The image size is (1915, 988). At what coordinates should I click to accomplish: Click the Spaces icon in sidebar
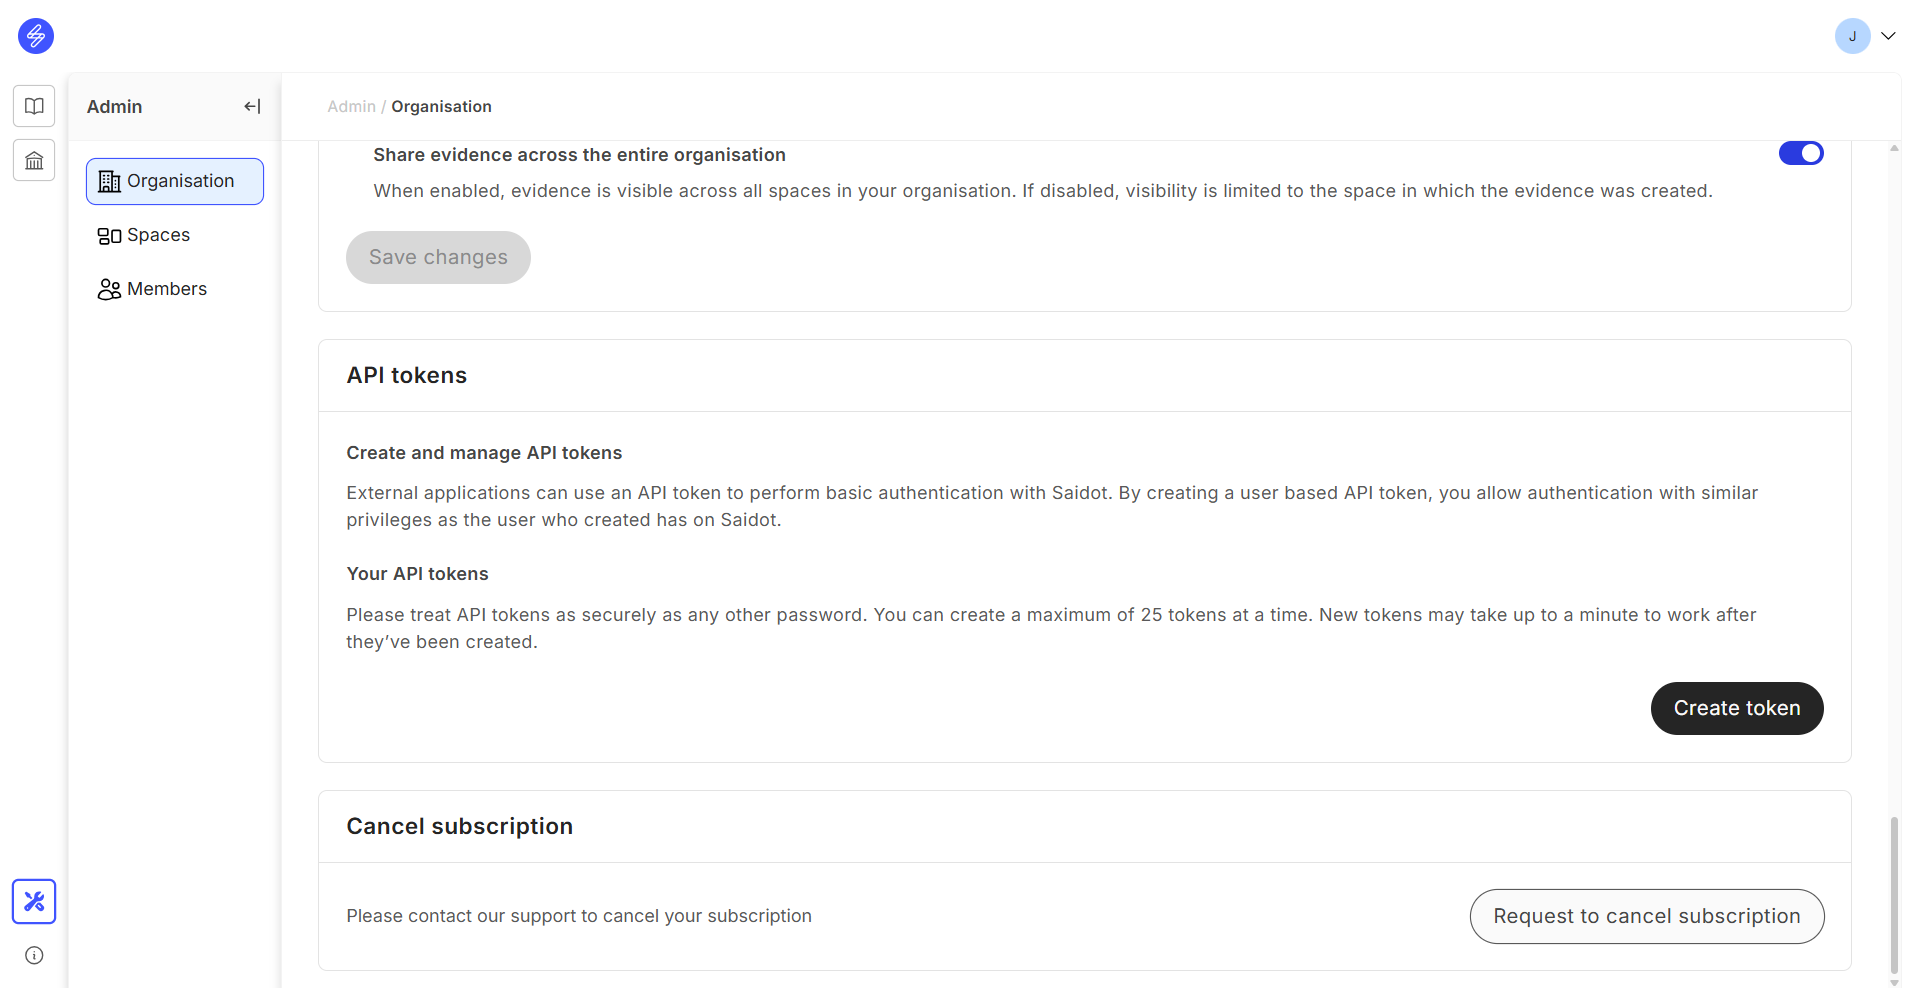point(109,236)
